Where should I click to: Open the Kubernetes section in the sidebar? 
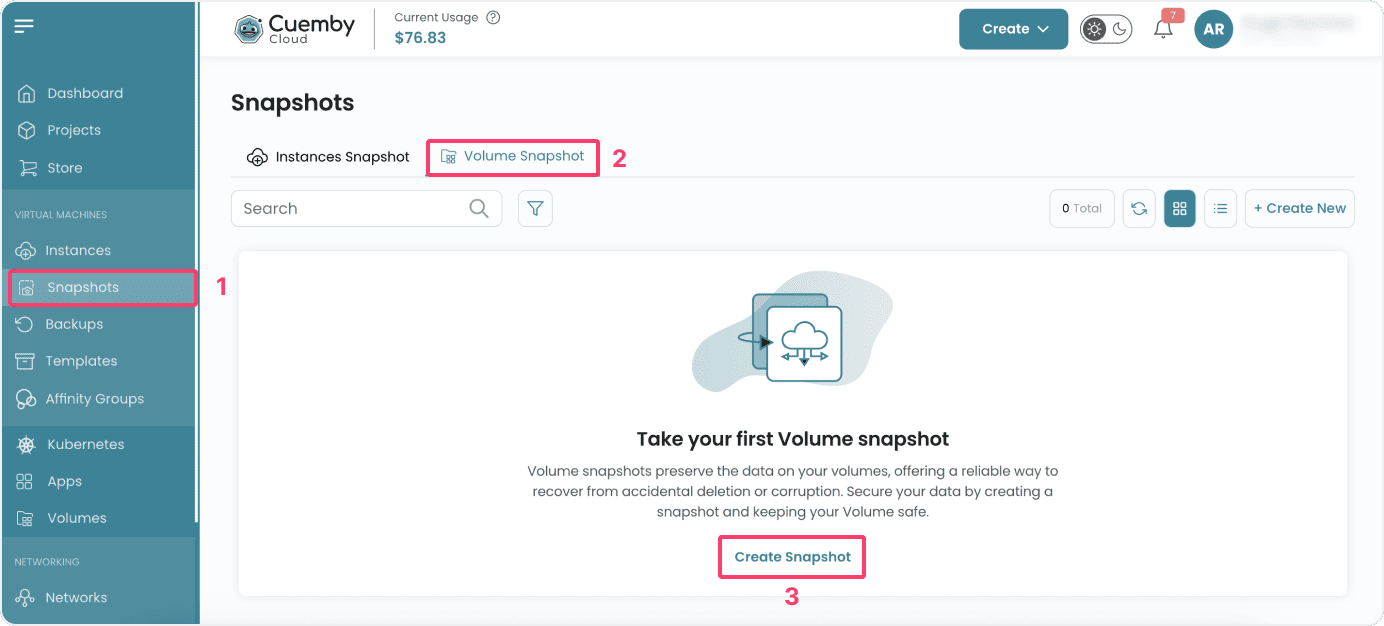click(x=85, y=443)
